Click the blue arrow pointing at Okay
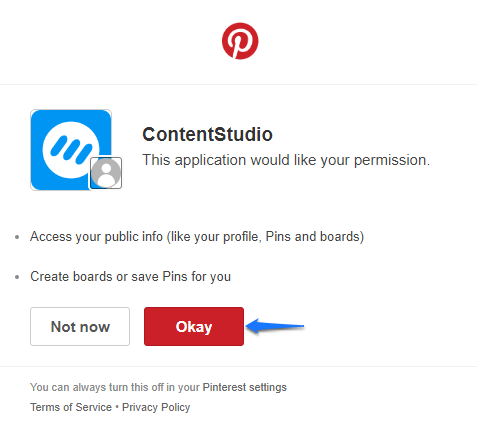This screenshot has height=431, width=477. click(x=275, y=326)
